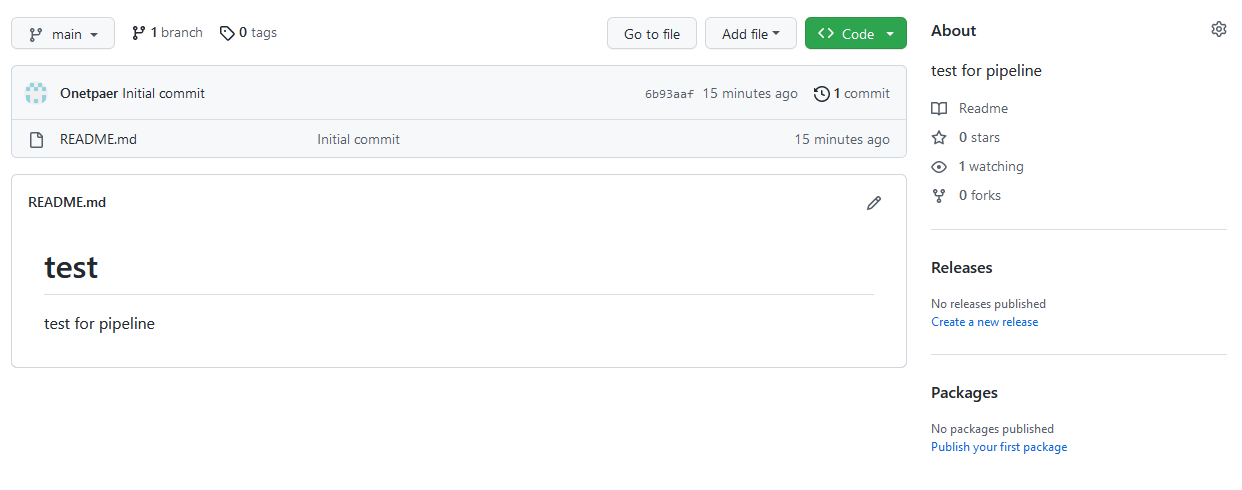Click the test for pipeline README paragraph
This screenshot has height=490, width=1242.
tap(100, 323)
